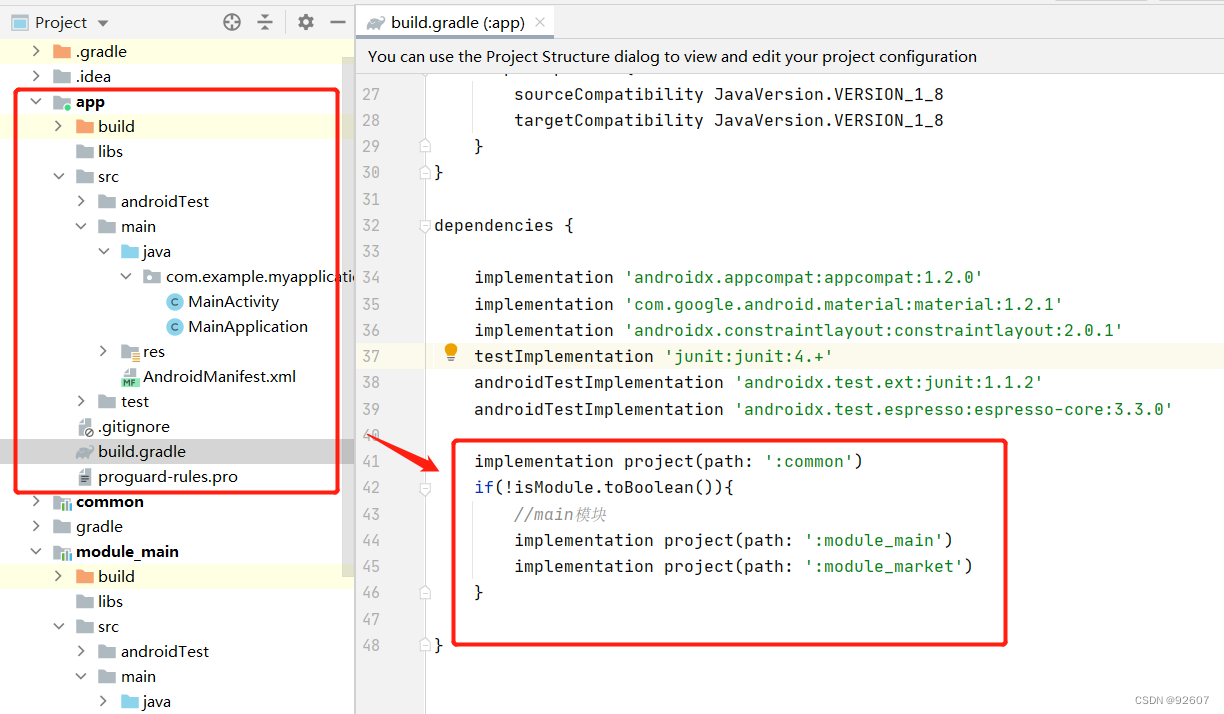Screen dimensions: 1224x714
Task: Expand the common module
Action: [36, 501]
